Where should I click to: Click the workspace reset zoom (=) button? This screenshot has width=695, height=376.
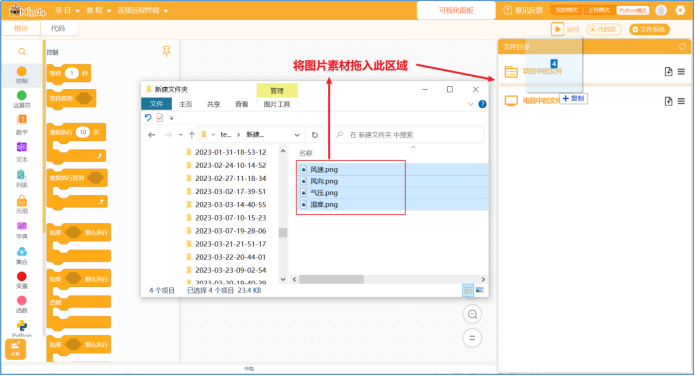tap(472, 338)
